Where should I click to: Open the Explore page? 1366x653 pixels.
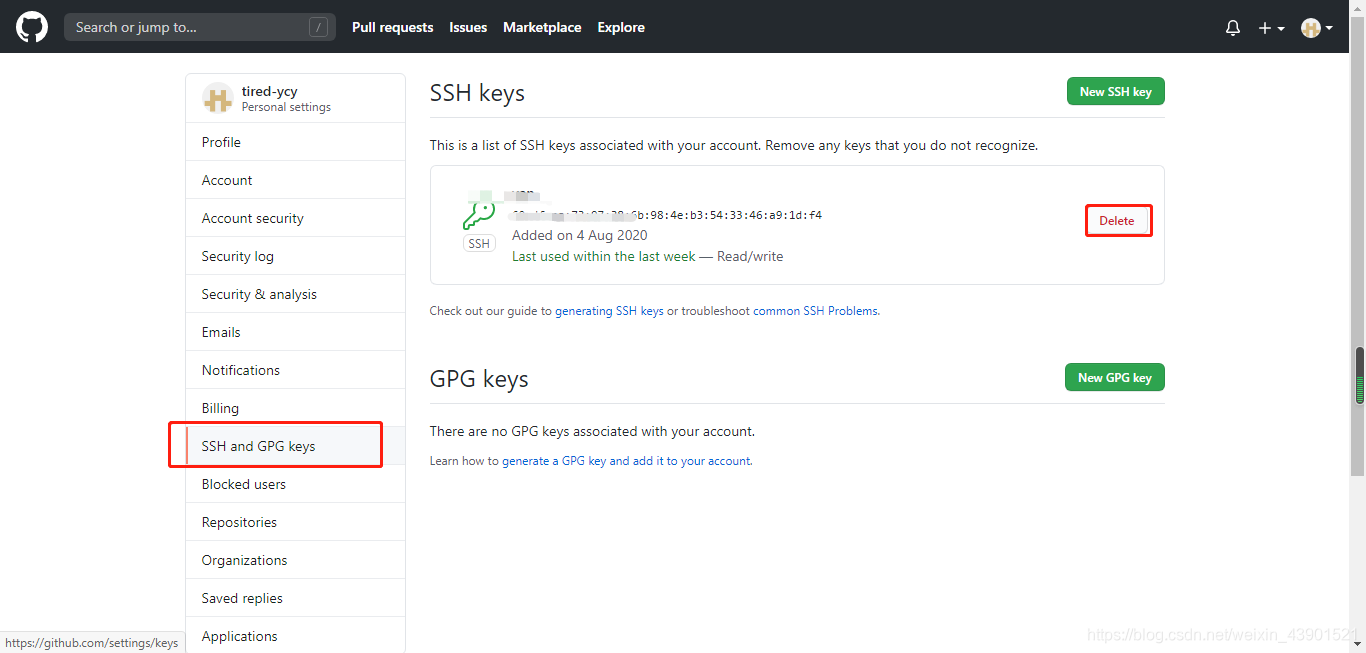click(621, 27)
